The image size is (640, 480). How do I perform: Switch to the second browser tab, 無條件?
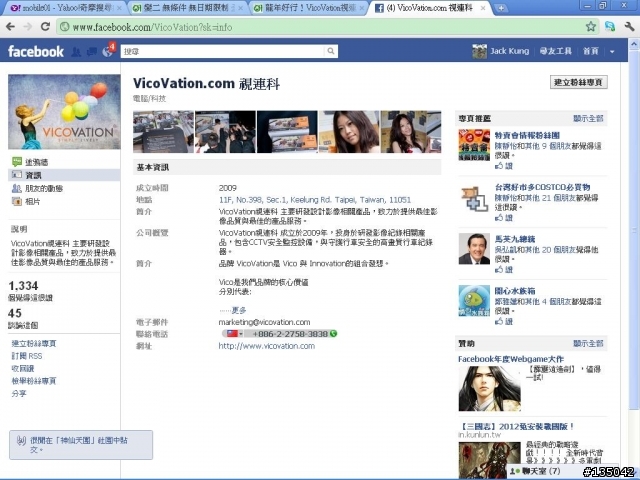(186, 8)
